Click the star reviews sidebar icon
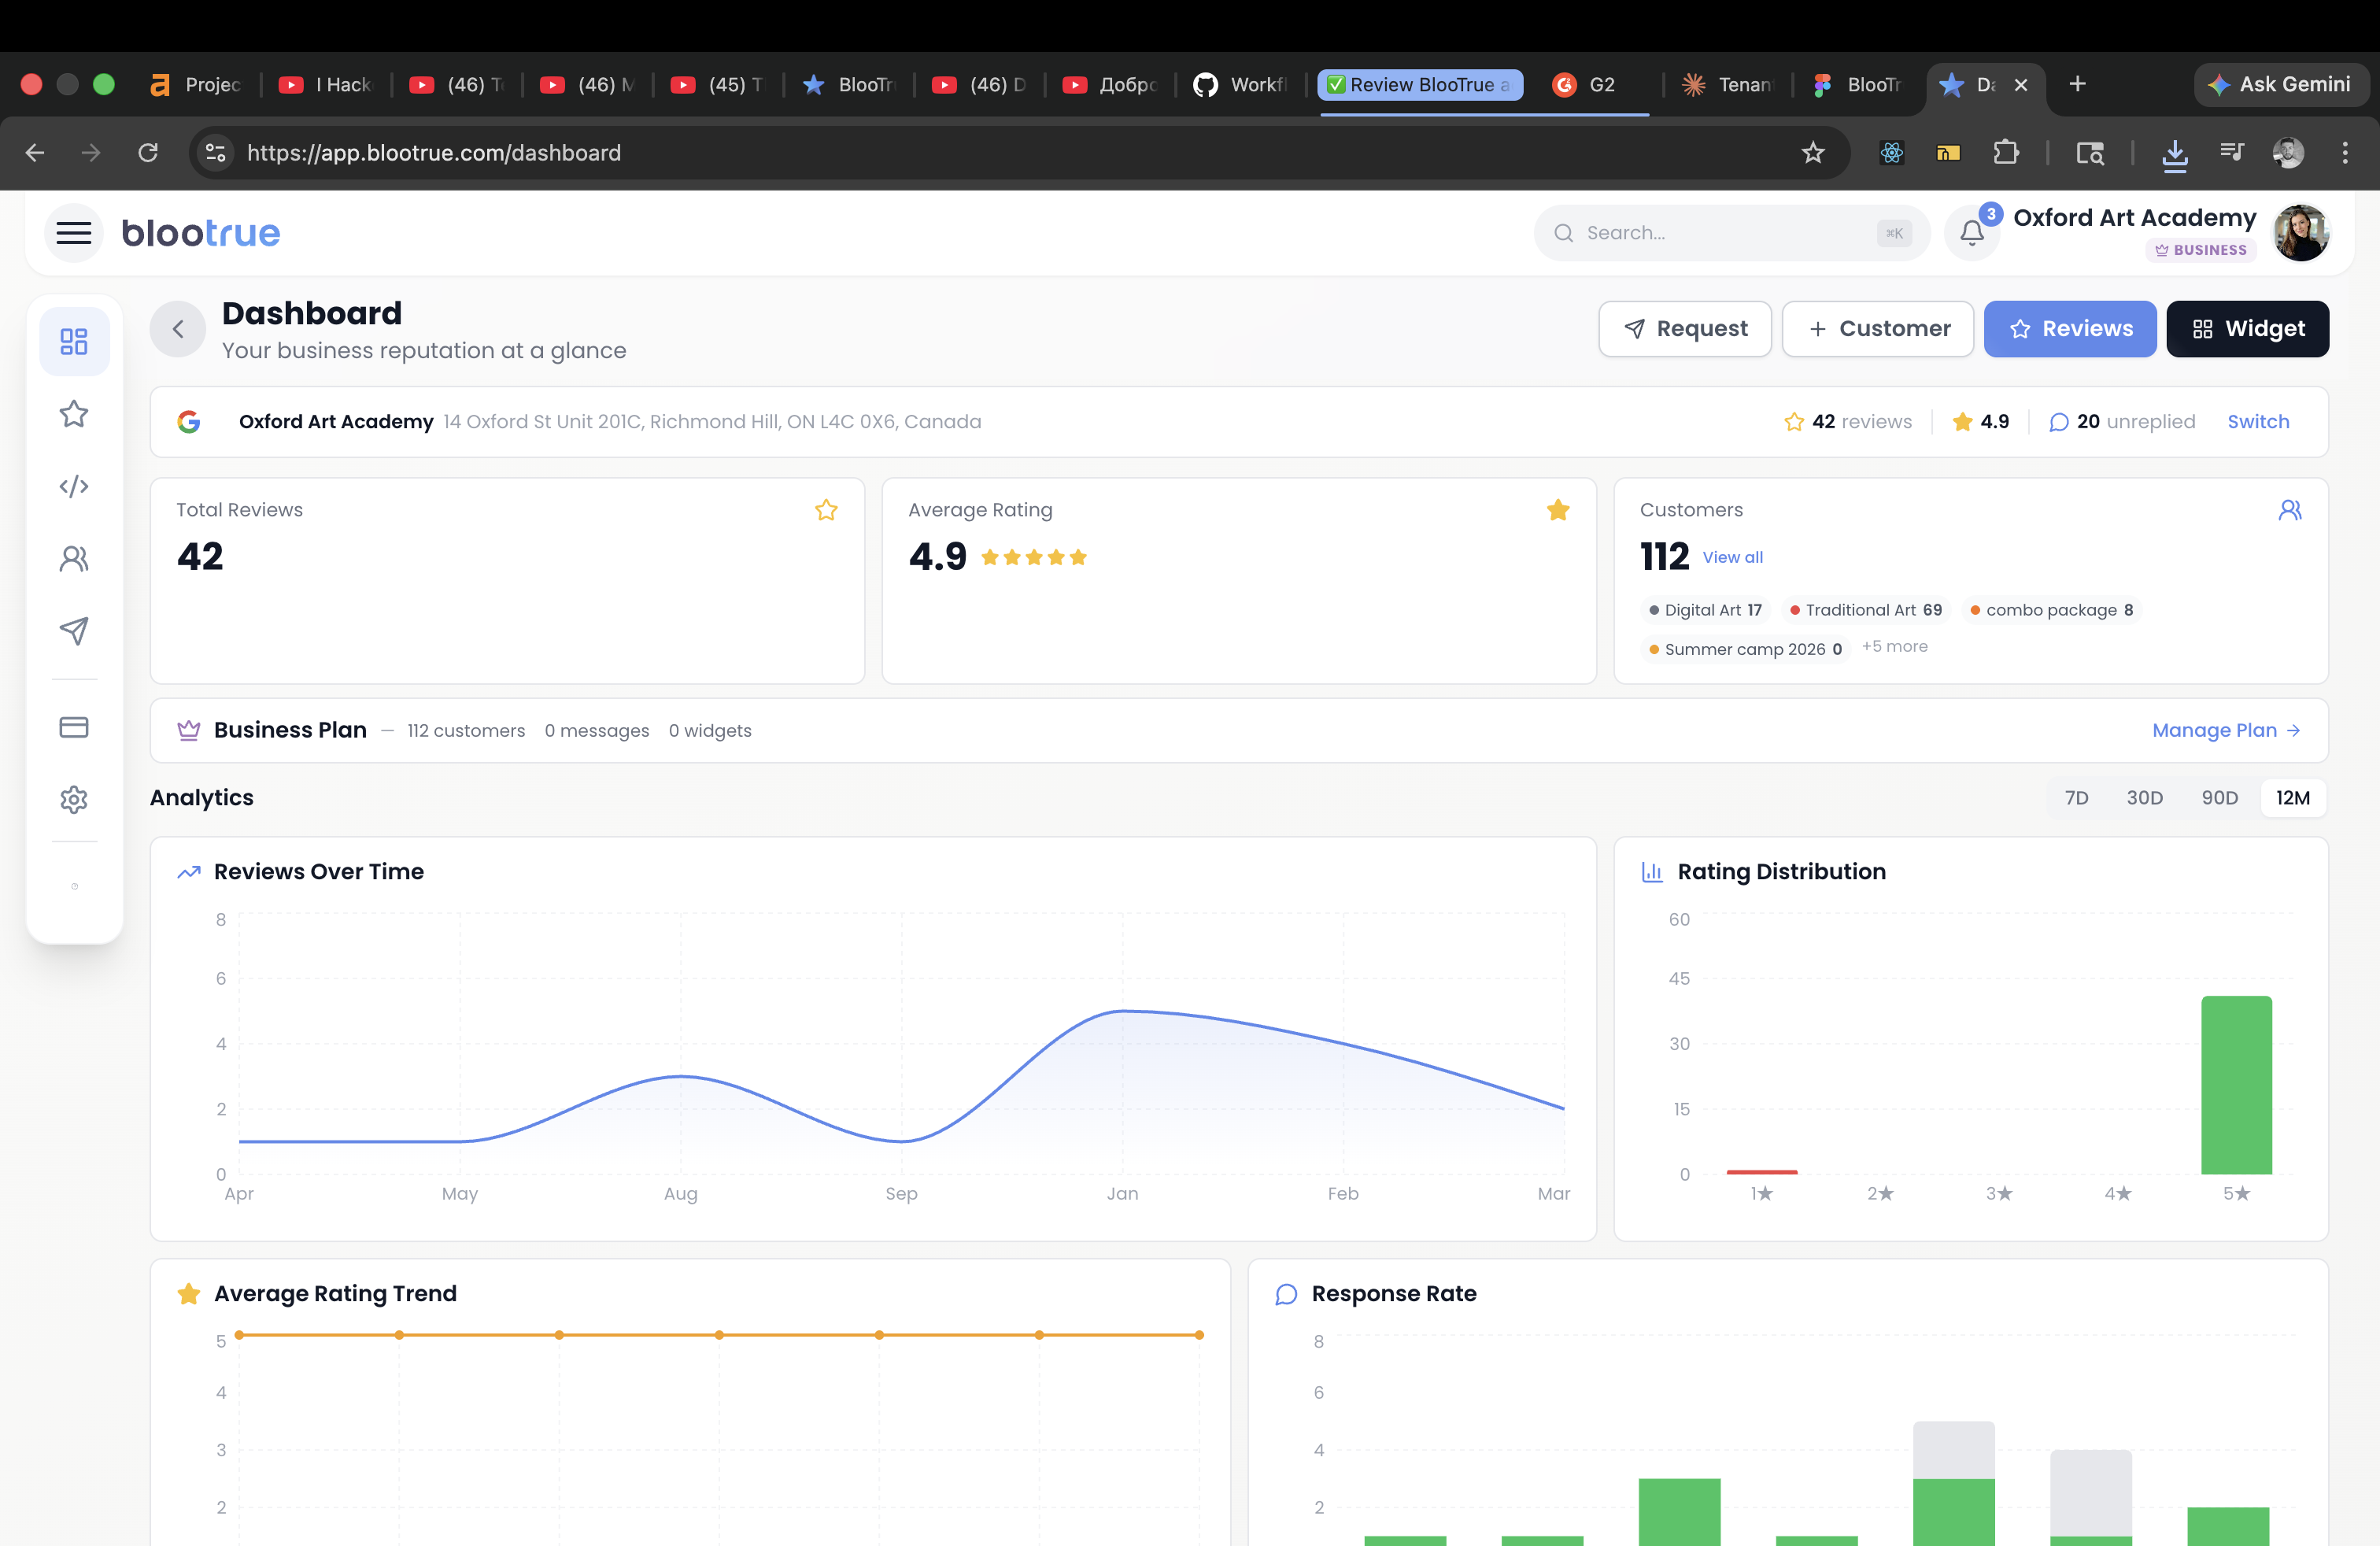Viewport: 2380px width, 1546px height. coord(74,414)
